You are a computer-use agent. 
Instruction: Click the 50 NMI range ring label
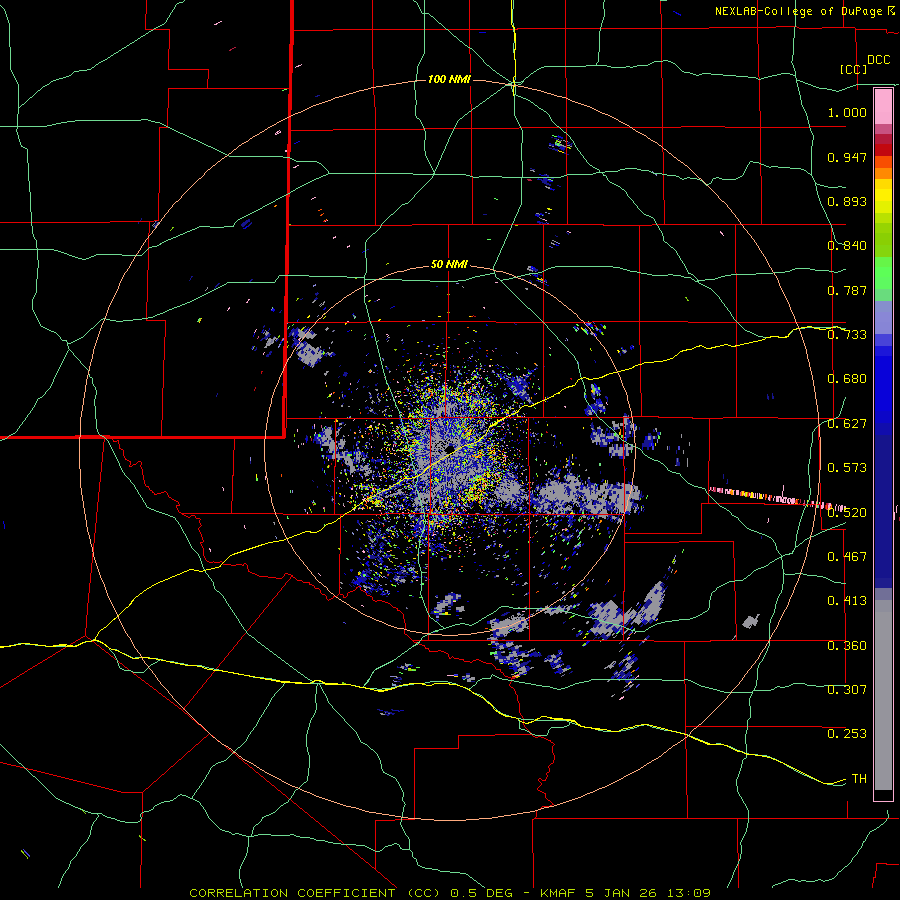pyautogui.click(x=449, y=265)
